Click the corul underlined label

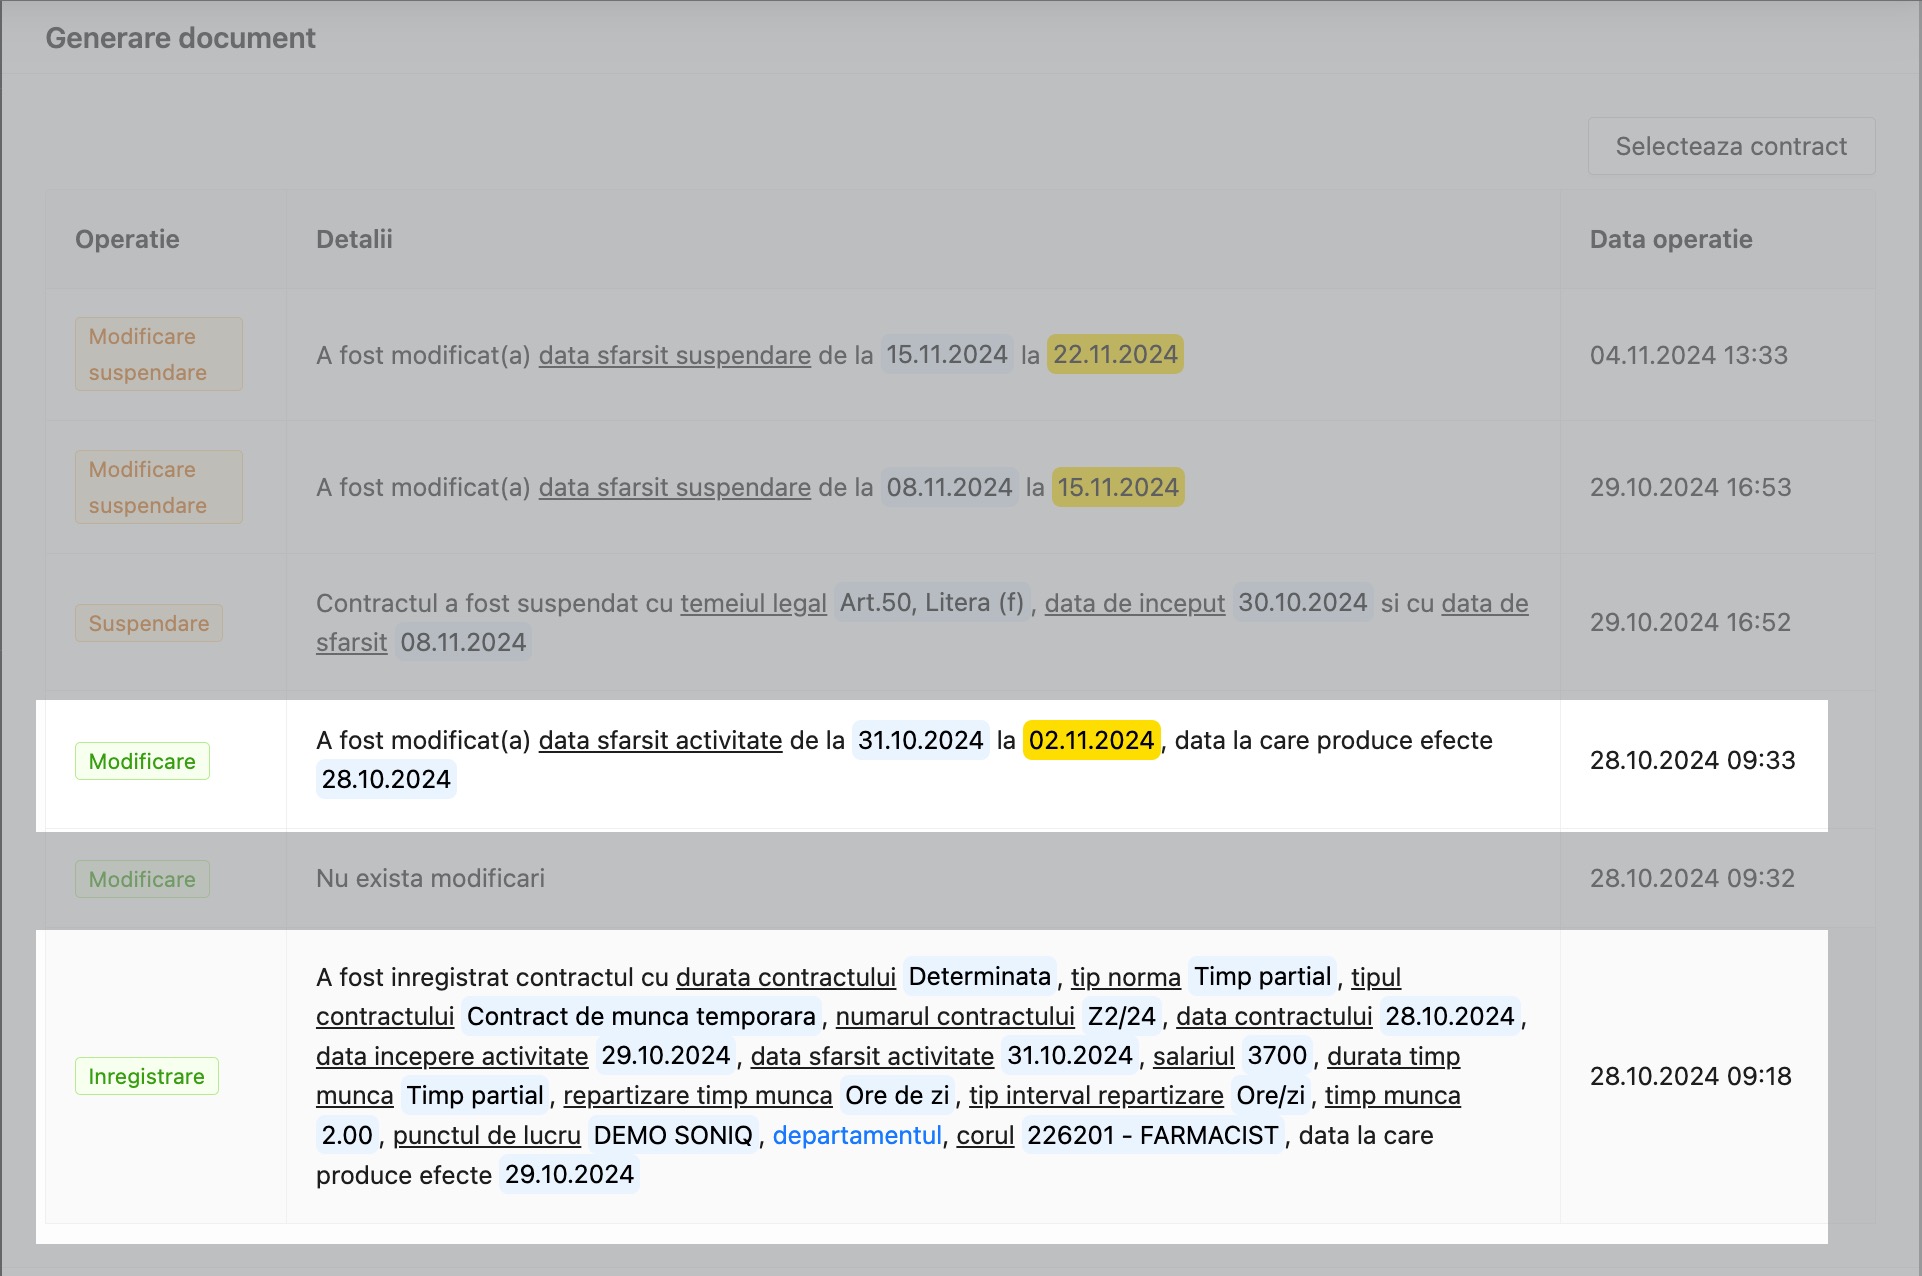click(x=985, y=1135)
